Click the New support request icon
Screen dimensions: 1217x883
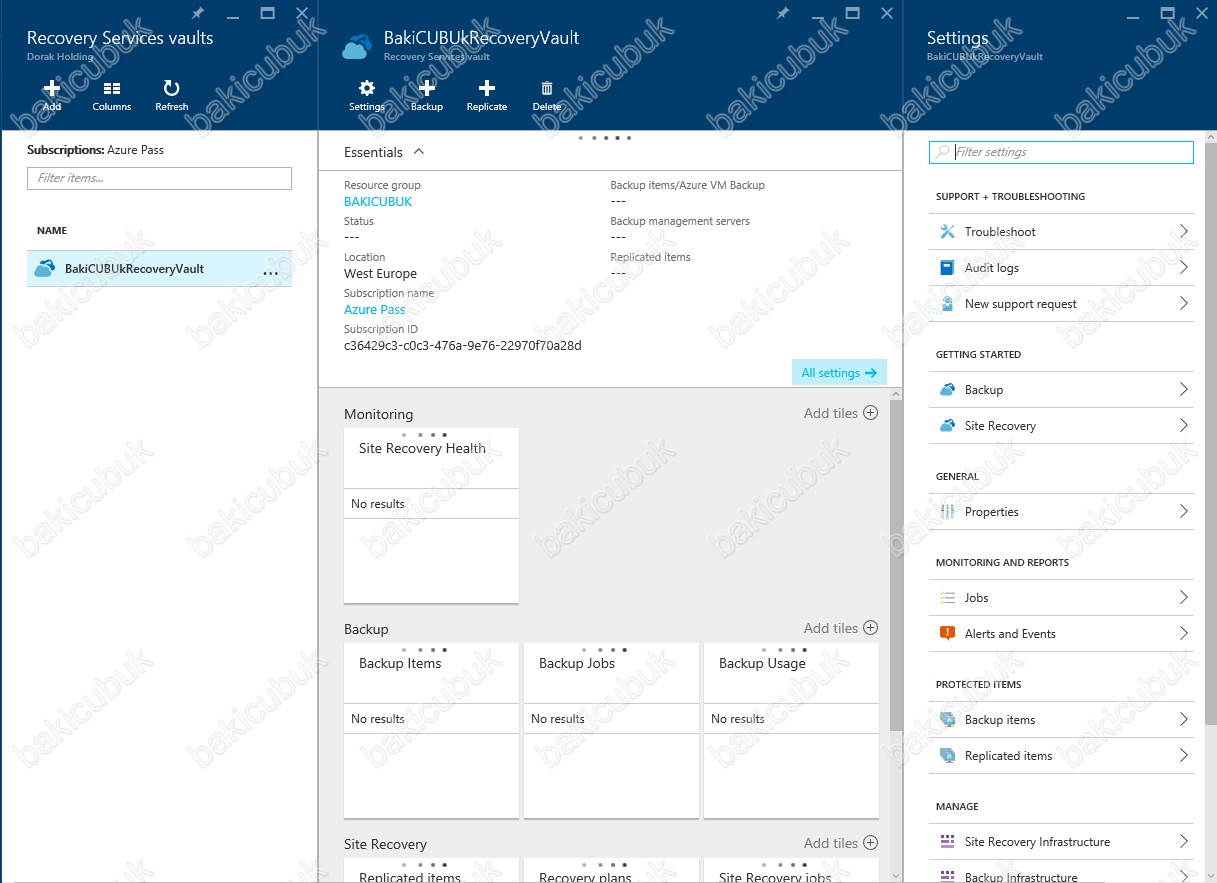pos(947,304)
